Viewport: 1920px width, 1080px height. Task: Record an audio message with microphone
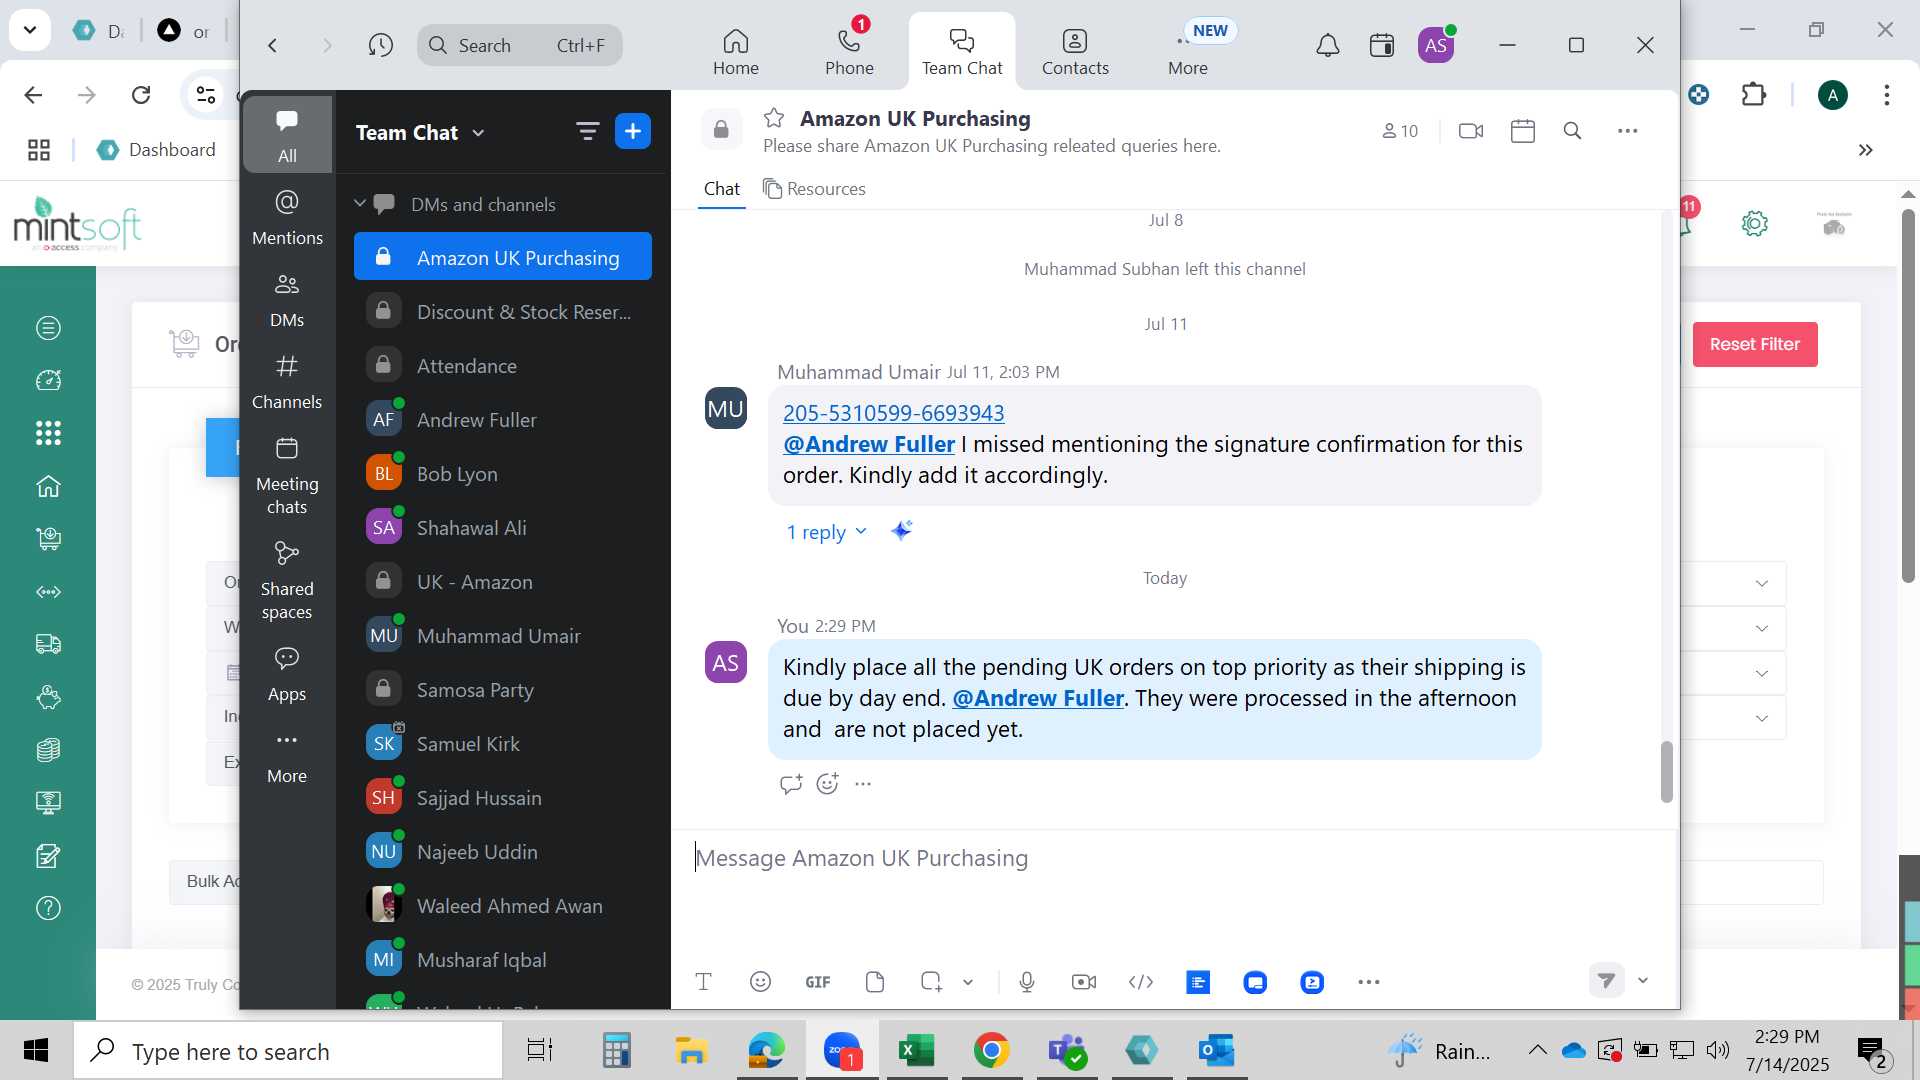click(x=1026, y=982)
